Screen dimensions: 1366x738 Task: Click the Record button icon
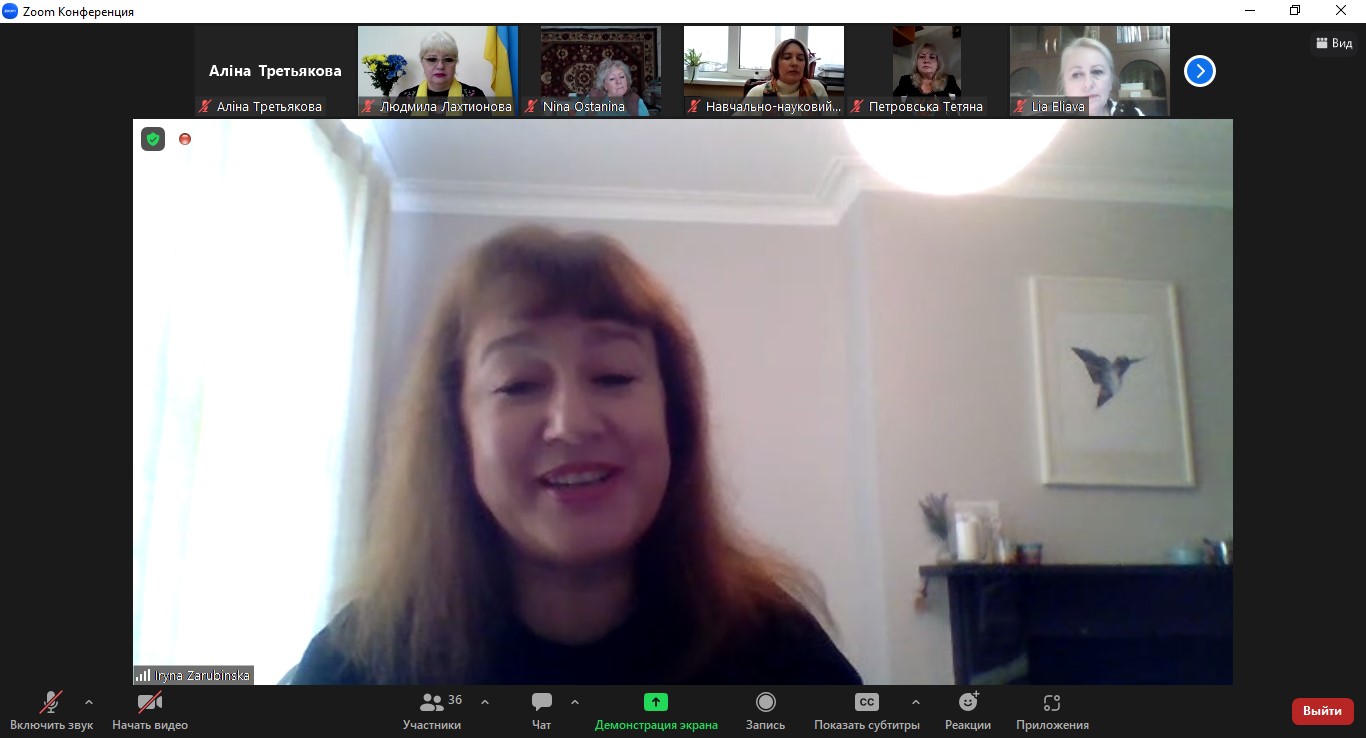point(765,703)
